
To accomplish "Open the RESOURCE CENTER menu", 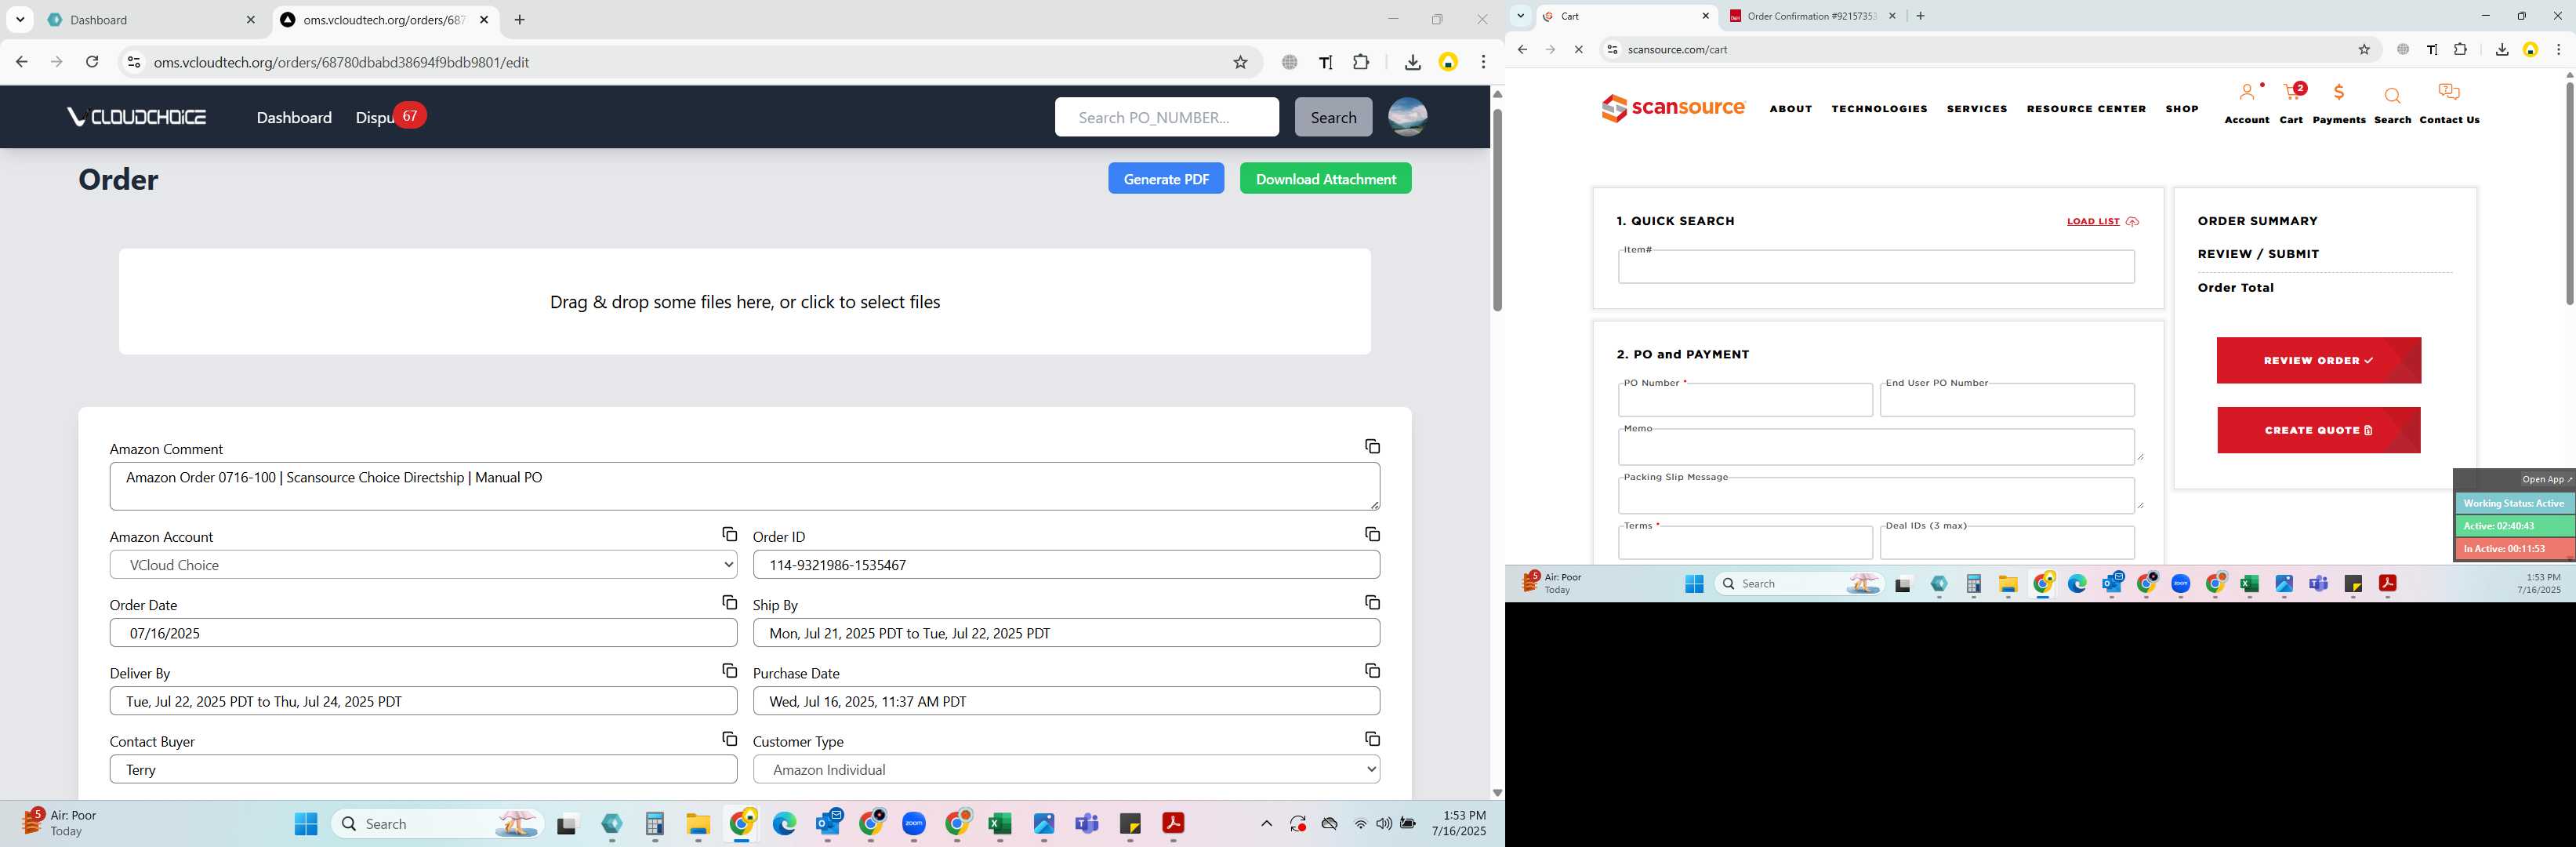I will pos(2086,109).
